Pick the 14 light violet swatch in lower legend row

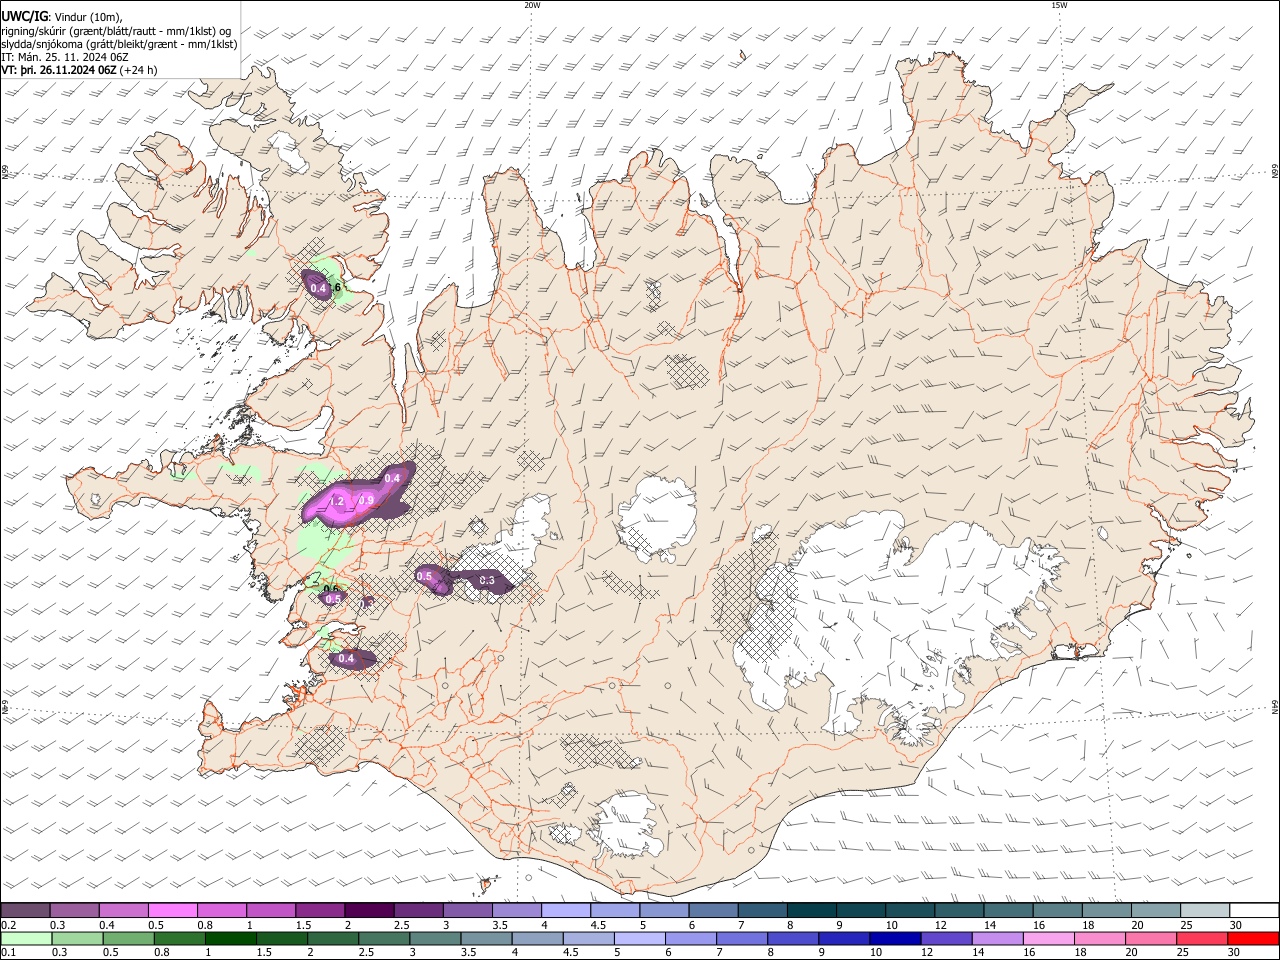[998, 938]
